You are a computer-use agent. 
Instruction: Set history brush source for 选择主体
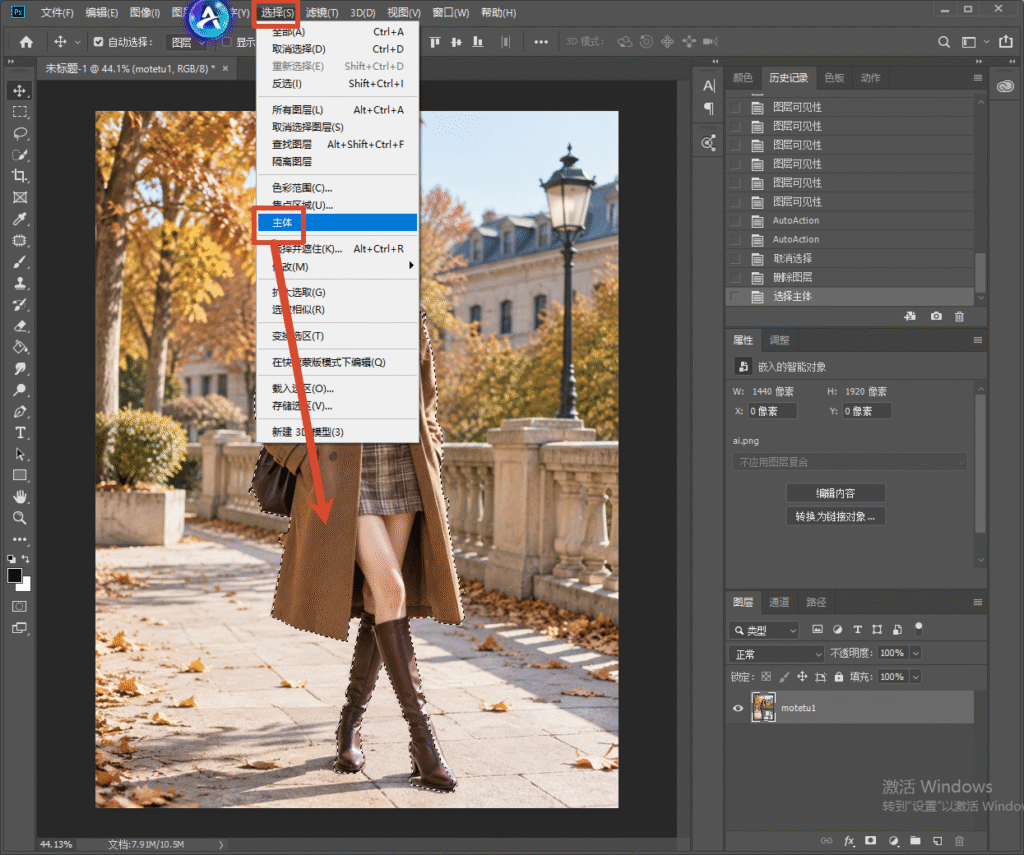click(735, 297)
